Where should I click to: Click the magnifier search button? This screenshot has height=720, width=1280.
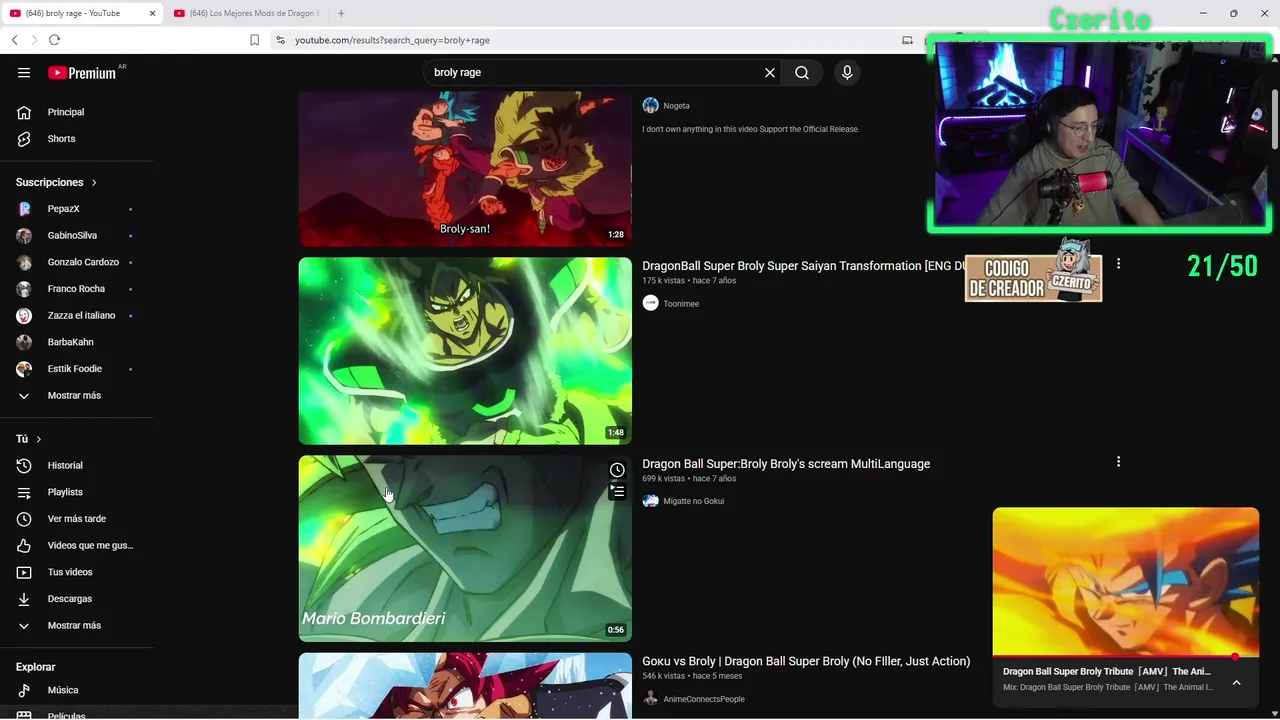[802, 72]
